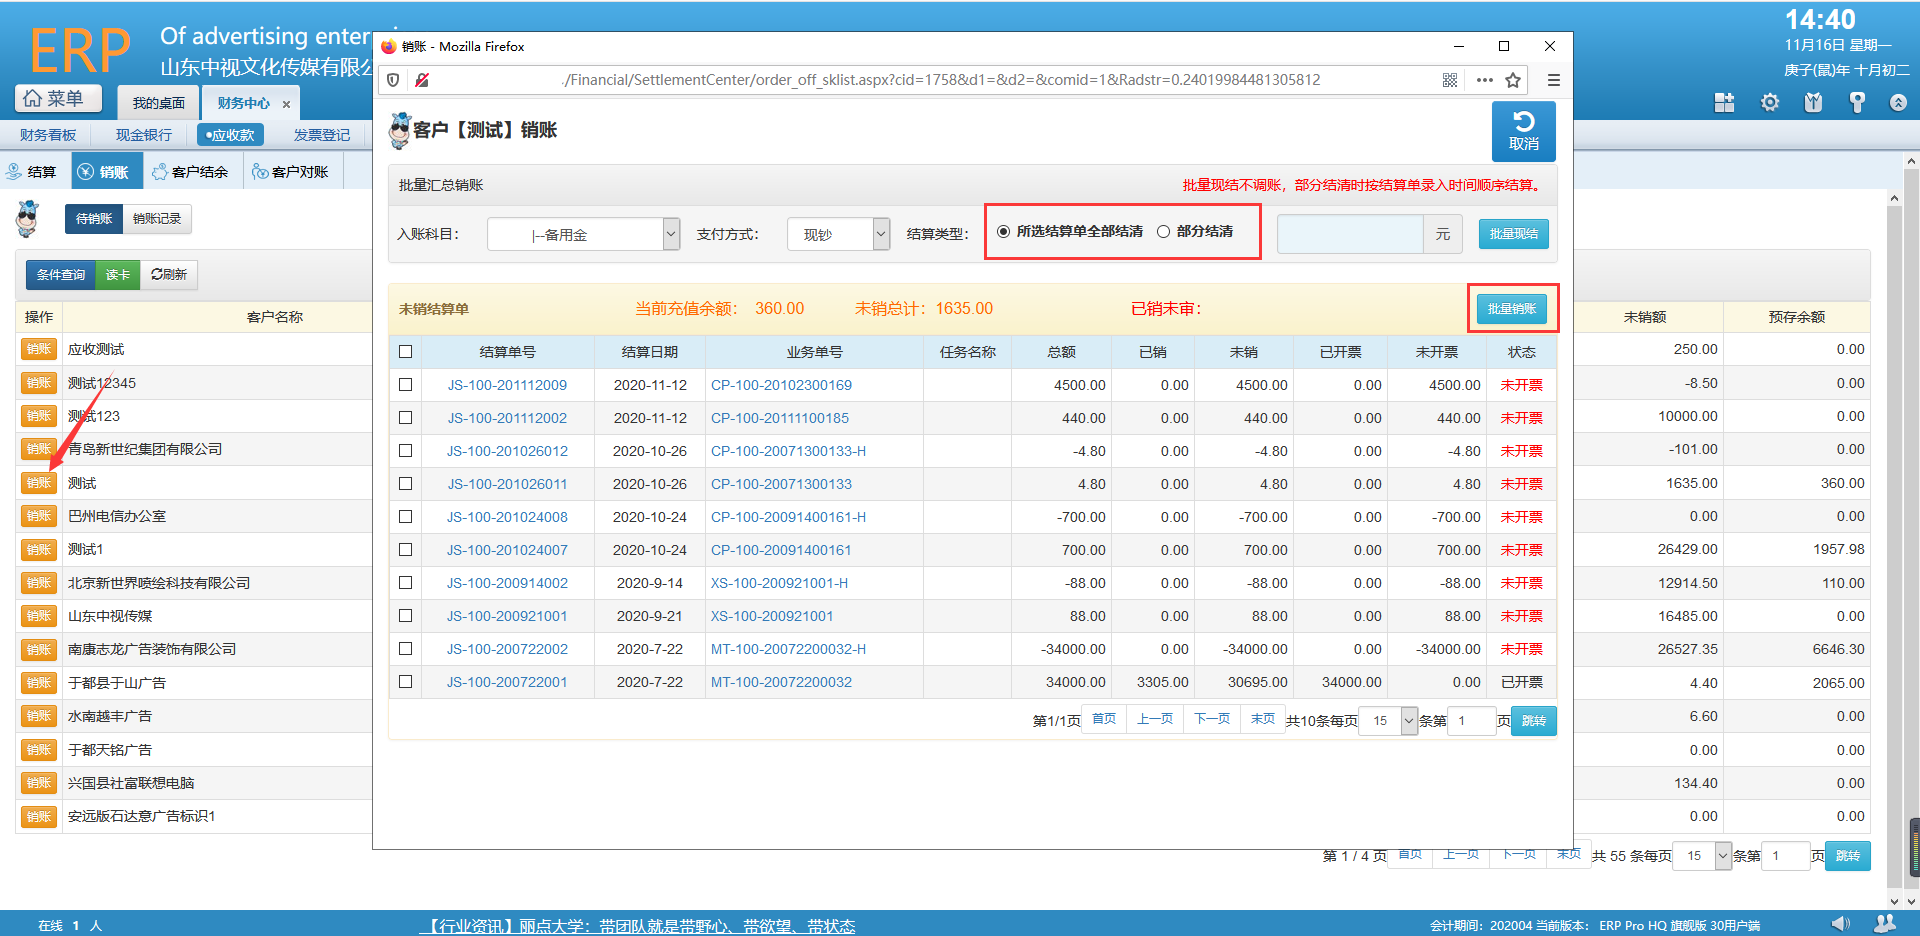Viewport: 1920px width, 936px height.
Task: Check the row JS-100-201112002
Action: 405,418
